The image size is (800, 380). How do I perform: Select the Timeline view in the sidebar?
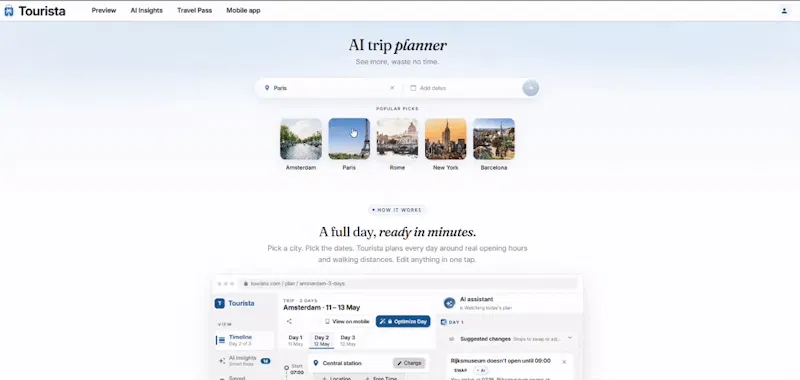point(244,340)
